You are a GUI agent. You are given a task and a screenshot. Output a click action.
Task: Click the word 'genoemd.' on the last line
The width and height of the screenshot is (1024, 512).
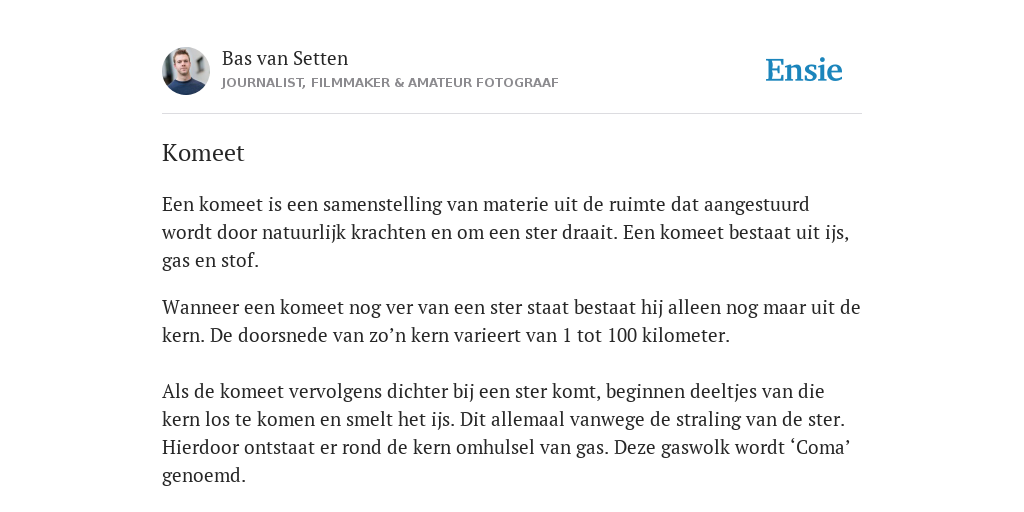204,476
